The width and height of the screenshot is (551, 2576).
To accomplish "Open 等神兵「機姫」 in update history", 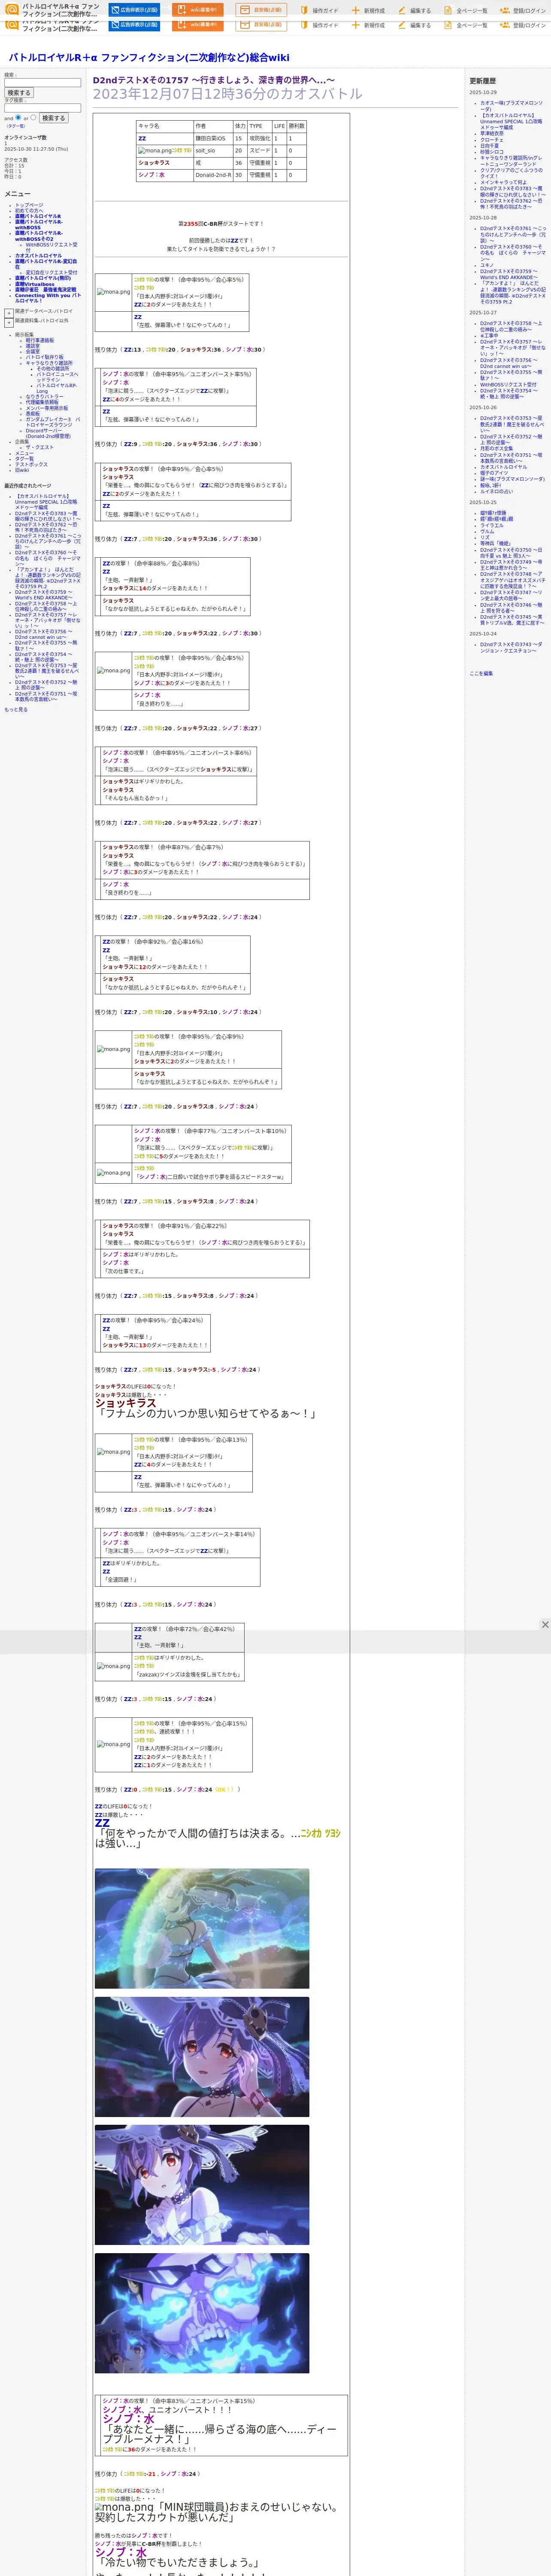I will (495, 544).
